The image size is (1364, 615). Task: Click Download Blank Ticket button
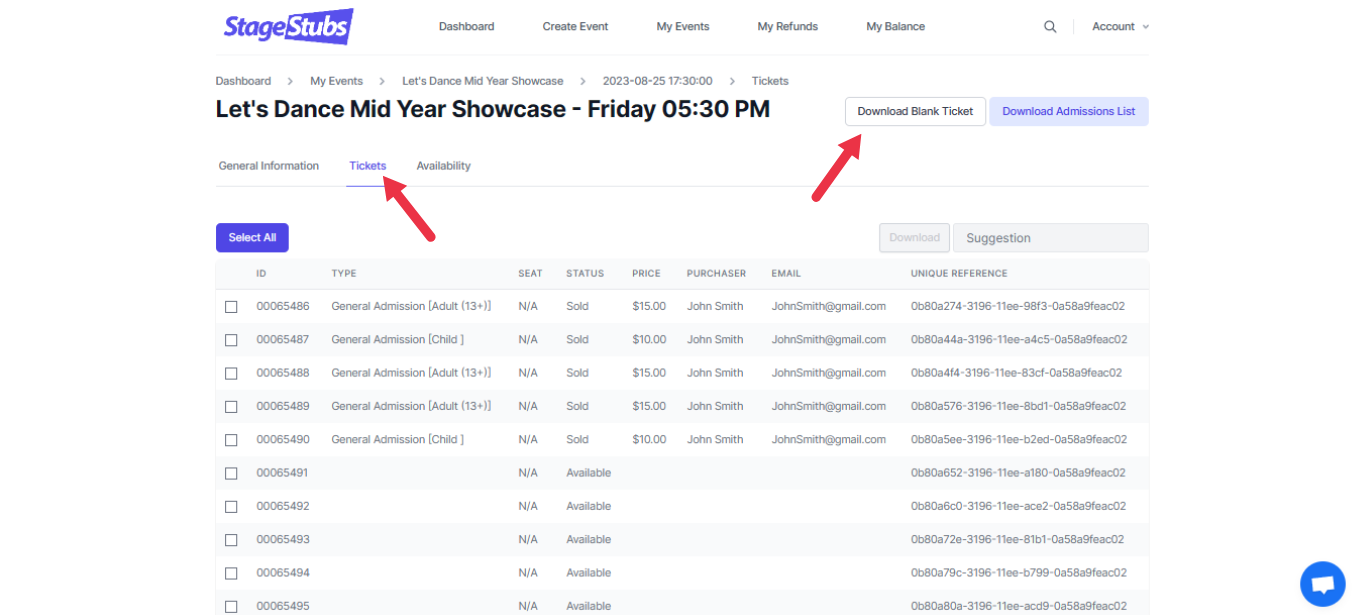(915, 112)
